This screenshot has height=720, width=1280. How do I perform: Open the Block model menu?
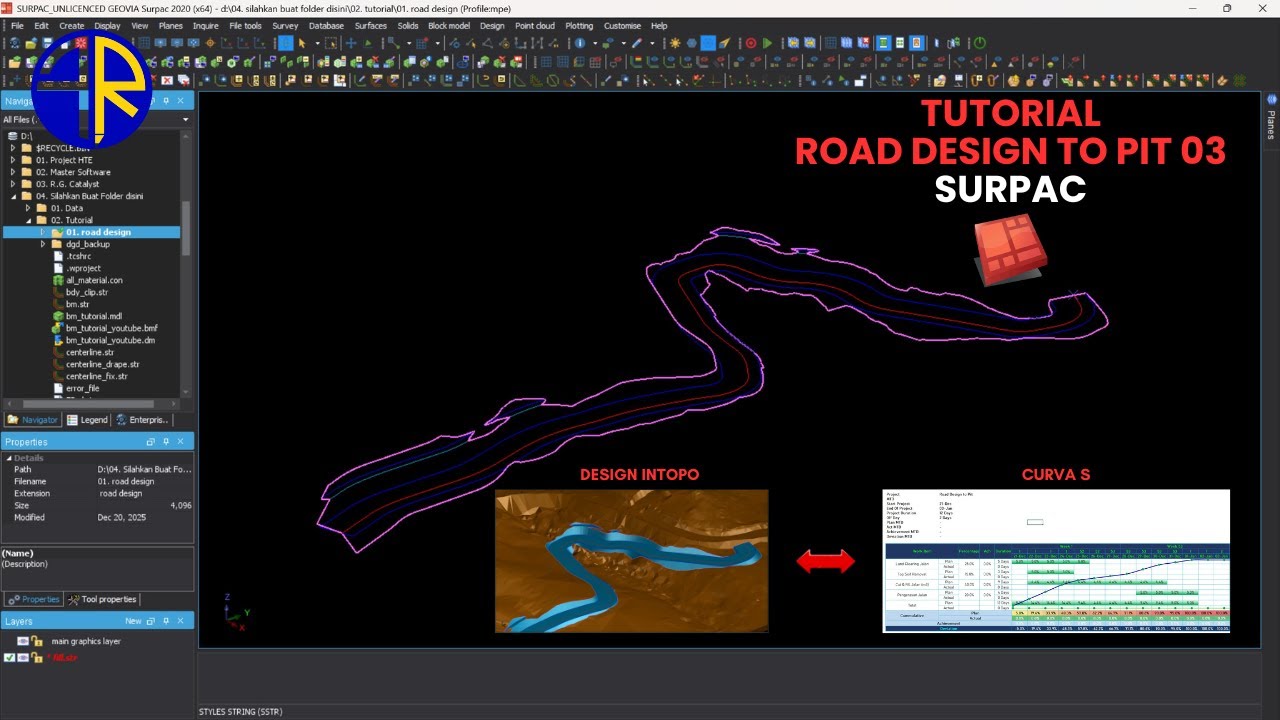(x=448, y=26)
